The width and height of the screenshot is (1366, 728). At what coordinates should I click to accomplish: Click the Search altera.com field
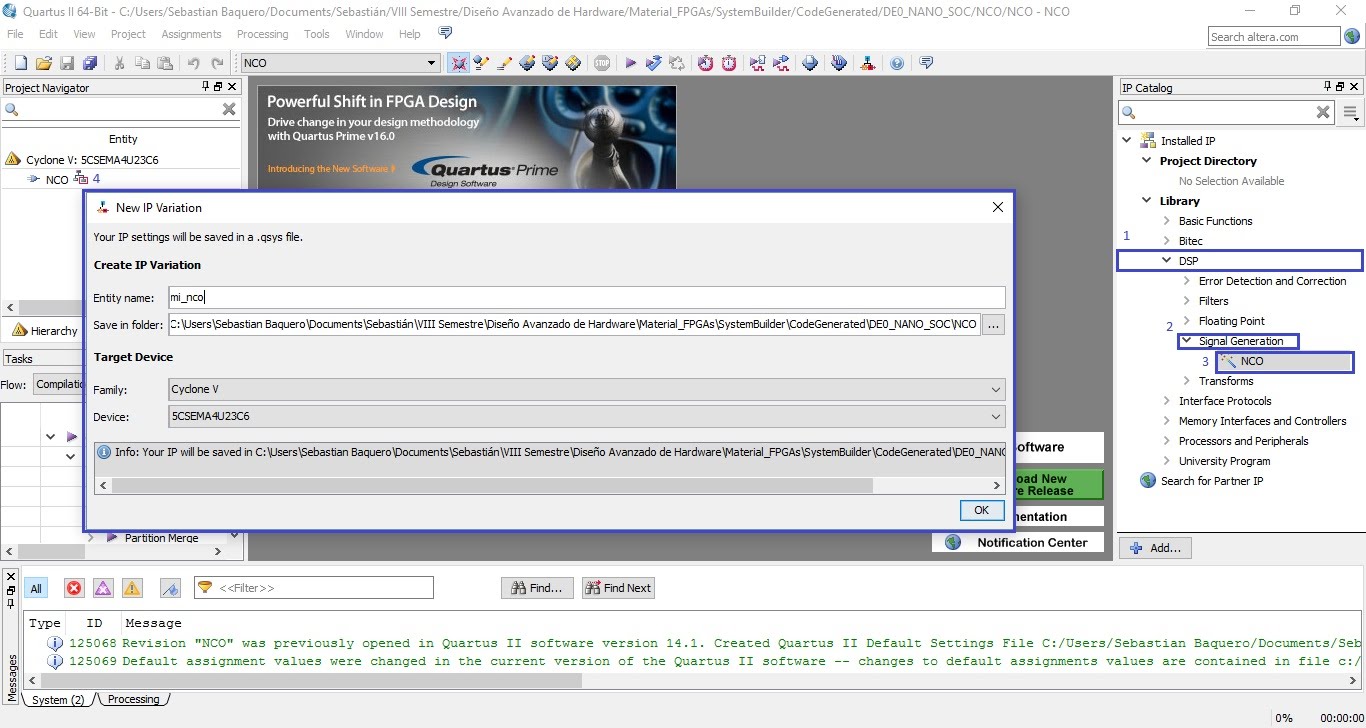tap(1273, 37)
